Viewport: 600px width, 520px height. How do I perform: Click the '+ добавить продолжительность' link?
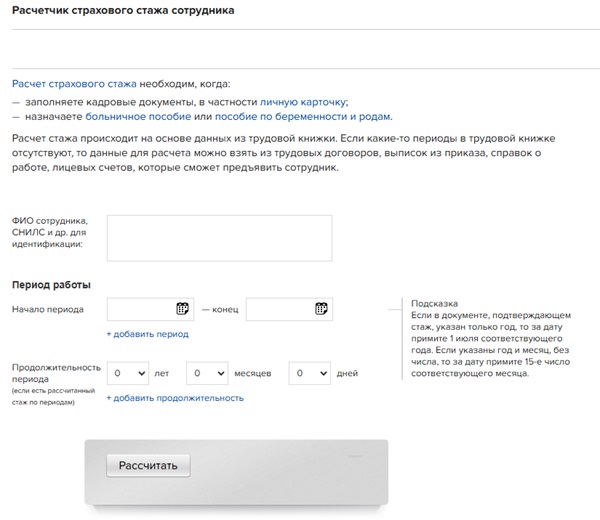tap(175, 398)
